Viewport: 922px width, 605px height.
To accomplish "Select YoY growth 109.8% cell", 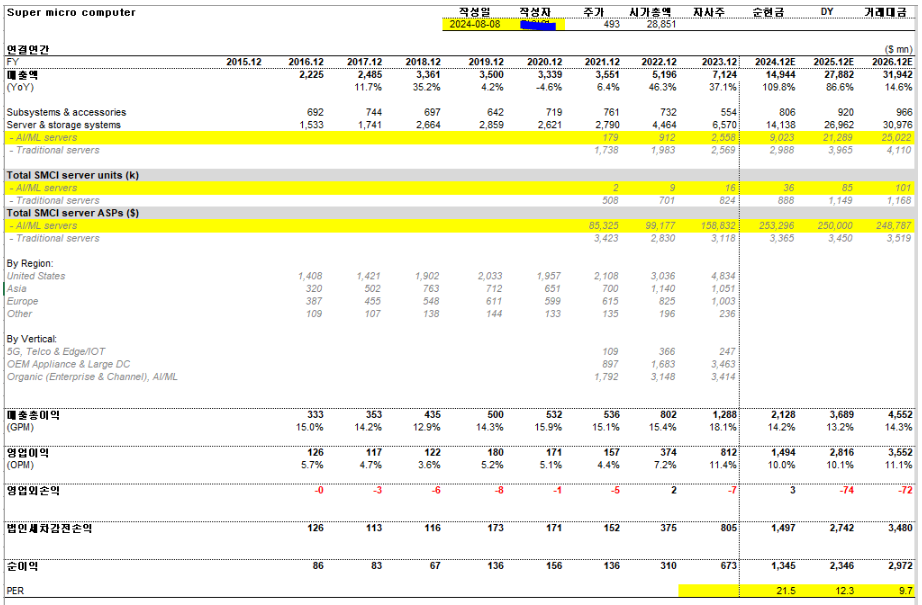I will tap(779, 87).
